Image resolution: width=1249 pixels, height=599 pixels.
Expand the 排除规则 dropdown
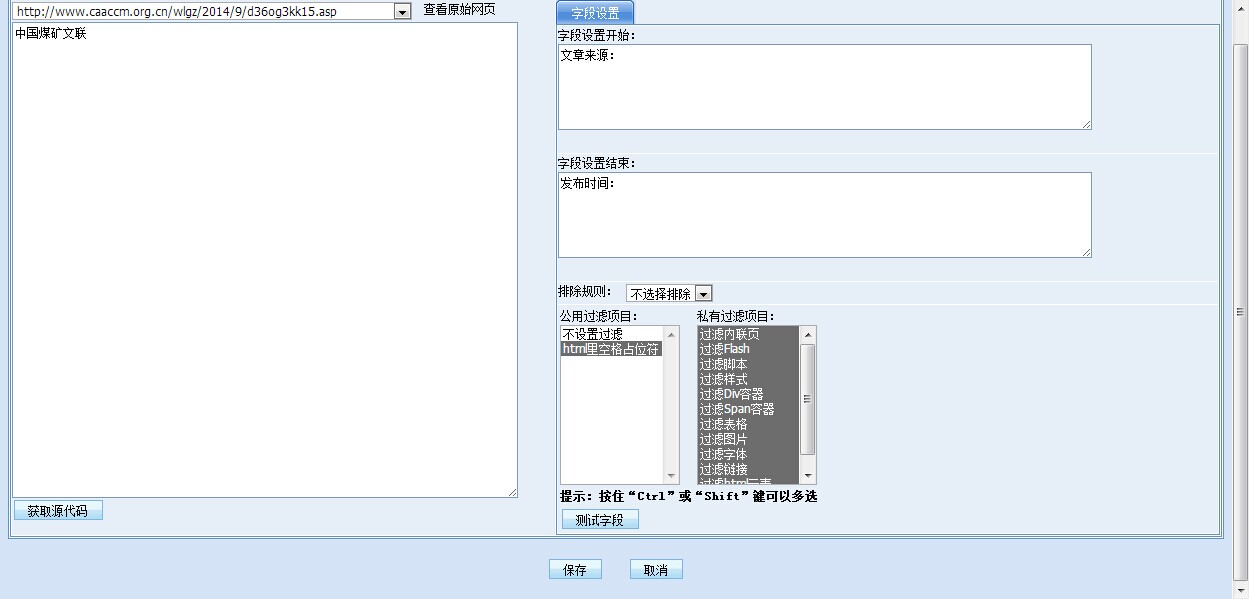[x=703, y=294]
